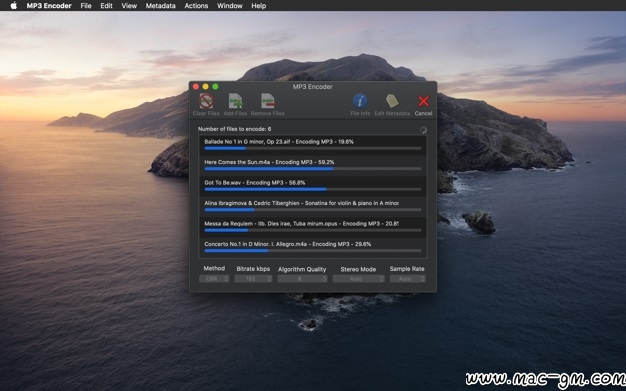
Task: Open the Bitrate kbps dropdown showing 192
Action: click(x=253, y=279)
